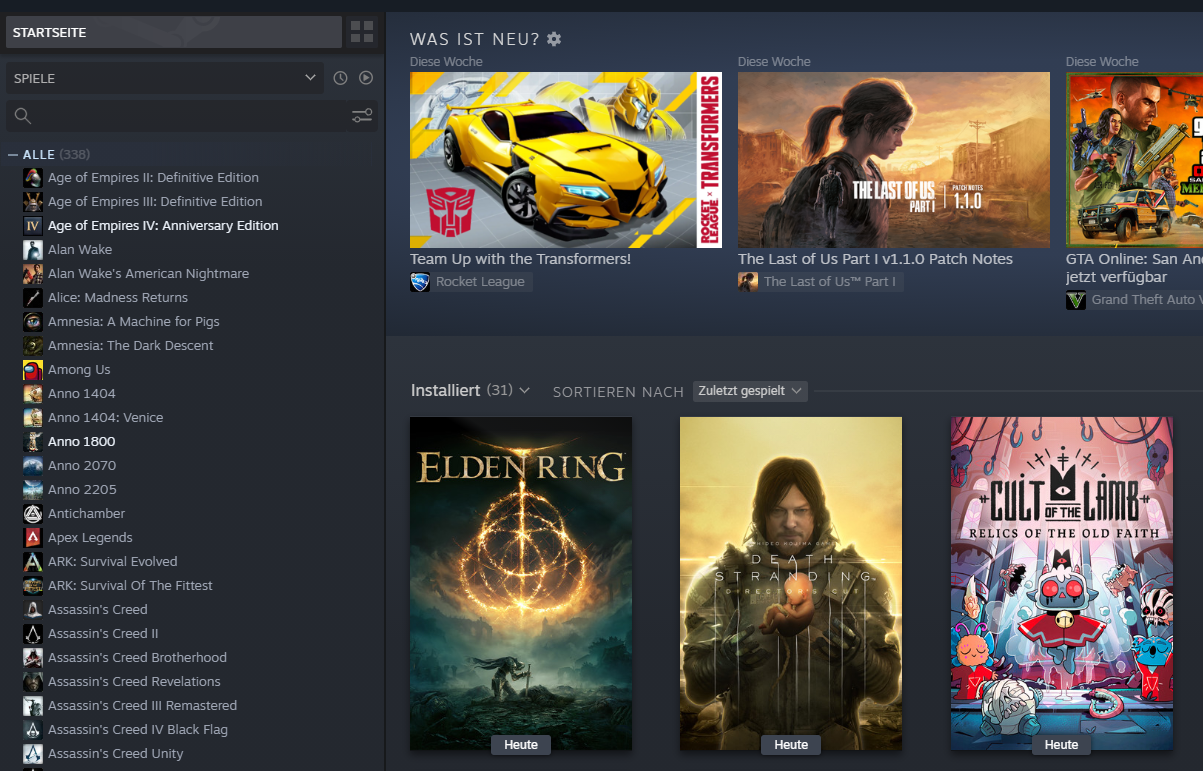Viewport: 1203px width, 771px height.
Task: Click Assassin's Creed Revelations icon
Action: [x=33, y=682]
